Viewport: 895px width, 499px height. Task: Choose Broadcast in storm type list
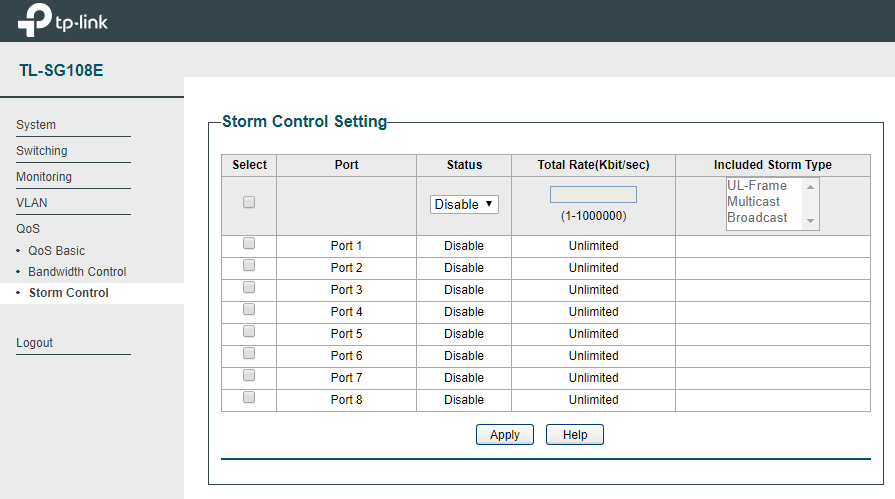pos(757,218)
